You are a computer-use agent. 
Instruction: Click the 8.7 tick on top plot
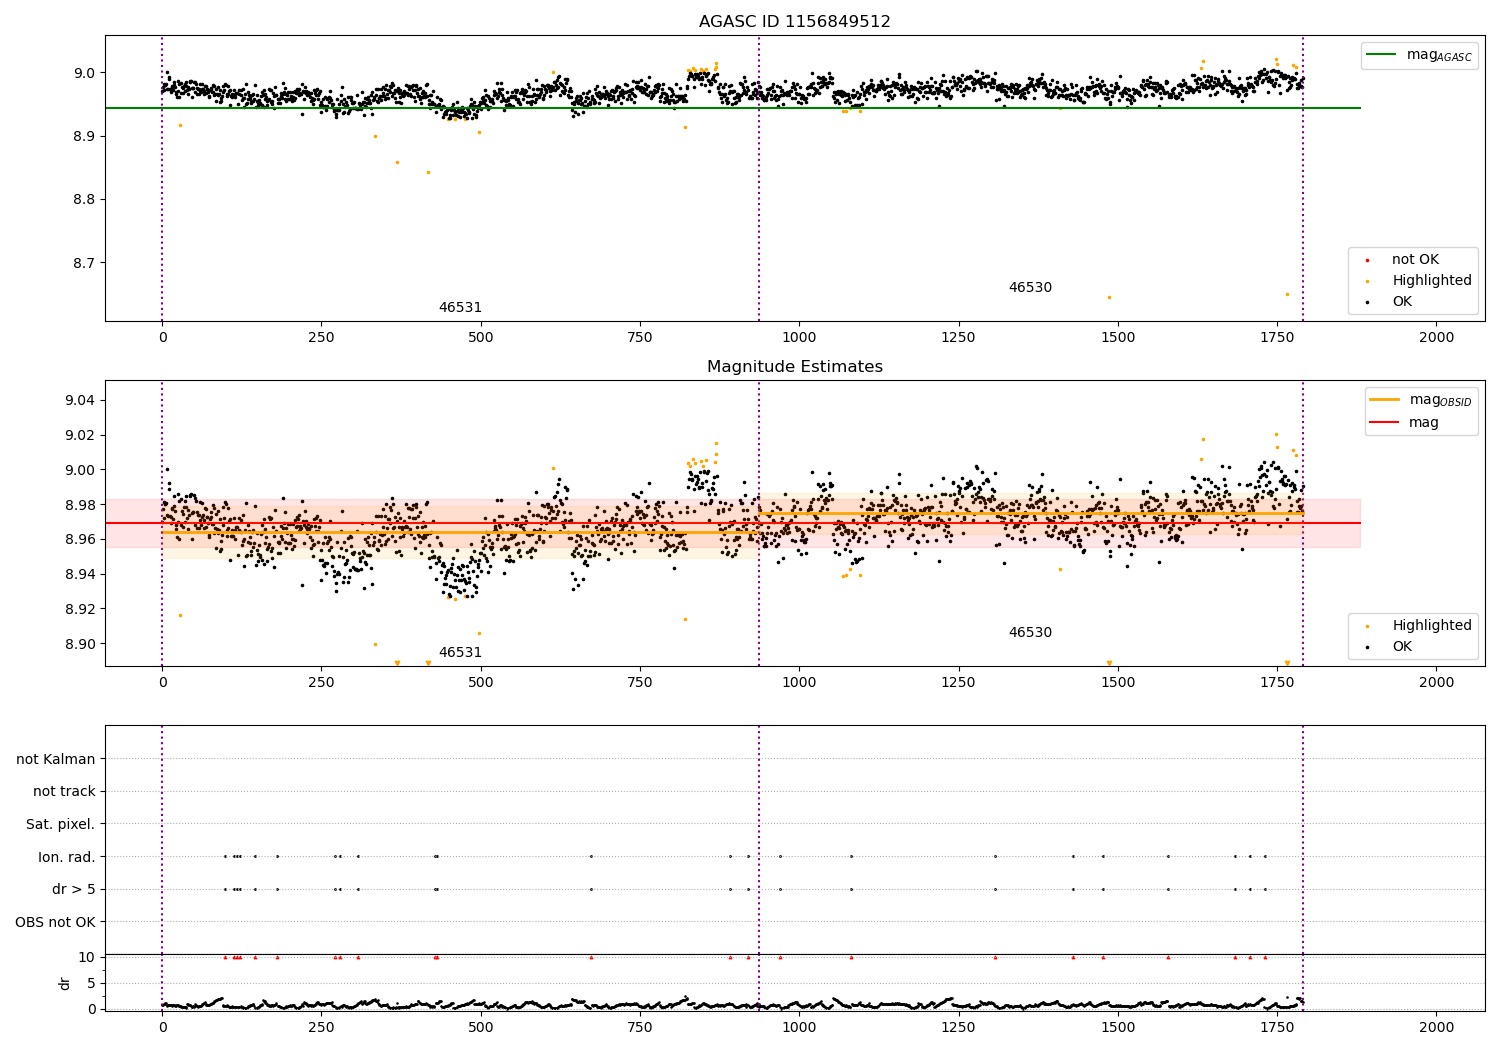[84, 263]
